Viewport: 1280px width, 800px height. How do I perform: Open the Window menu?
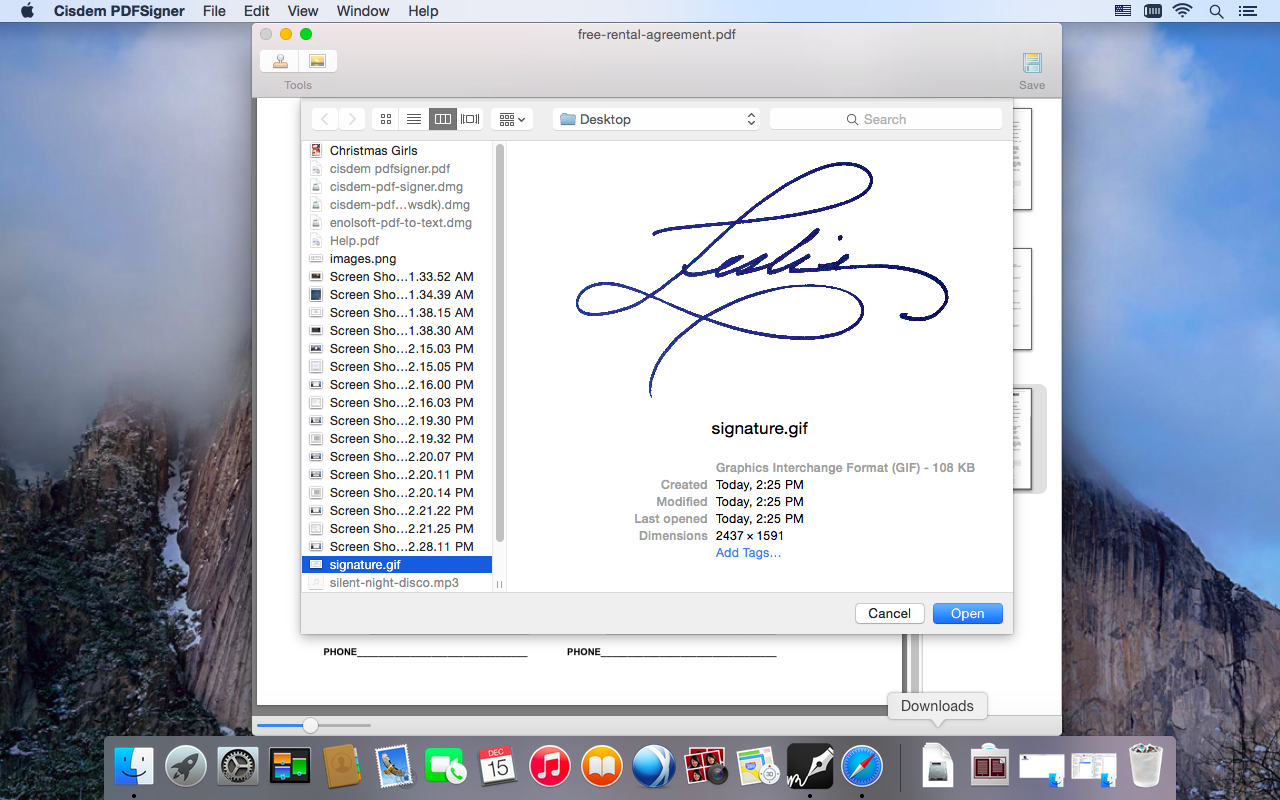pyautogui.click(x=363, y=11)
